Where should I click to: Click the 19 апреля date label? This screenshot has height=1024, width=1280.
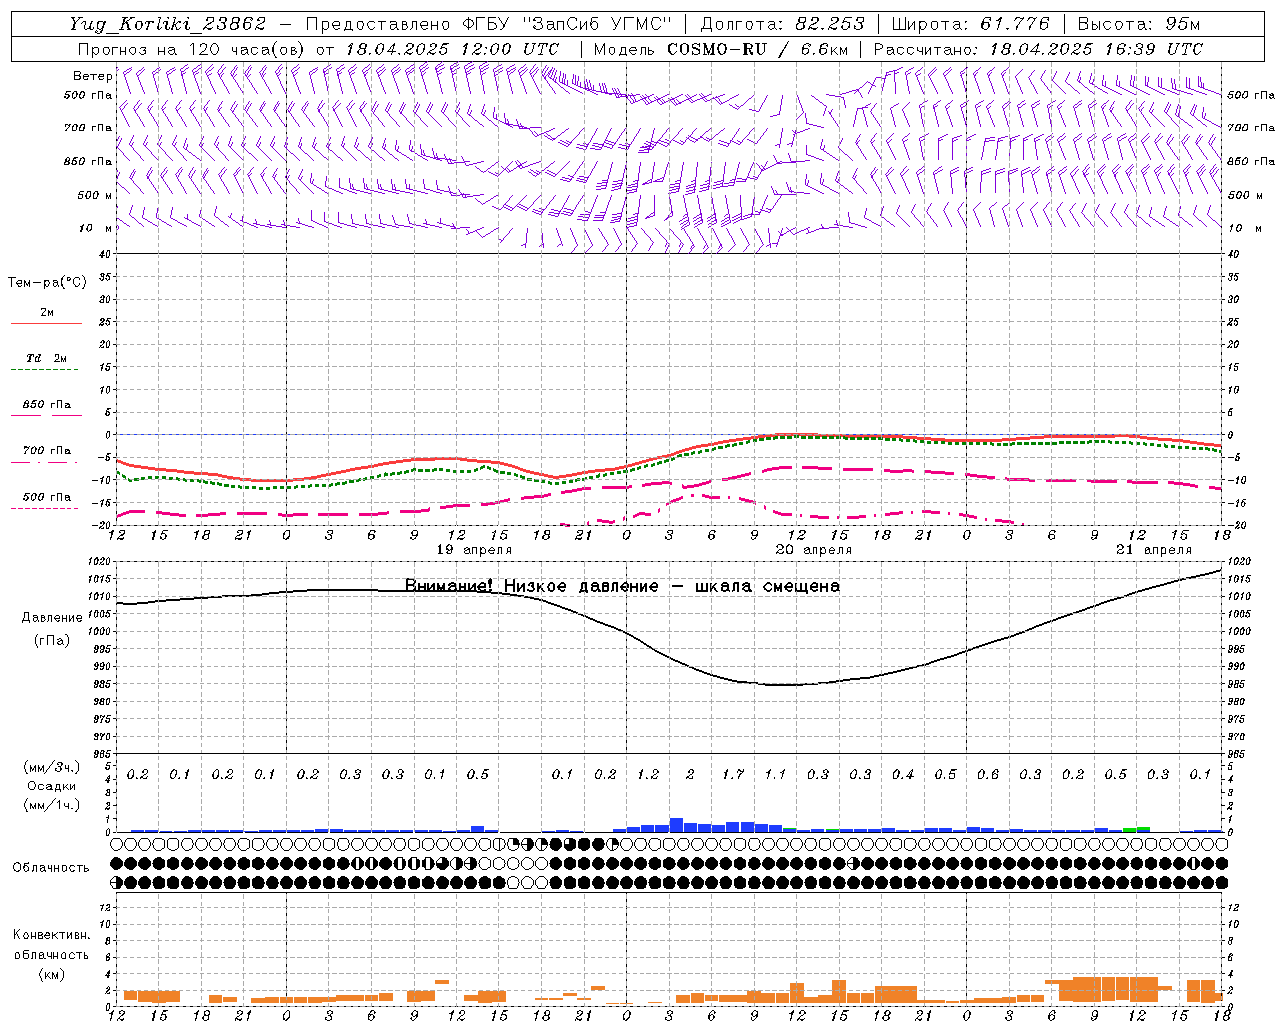pyautogui.click(x=474, y=550)
